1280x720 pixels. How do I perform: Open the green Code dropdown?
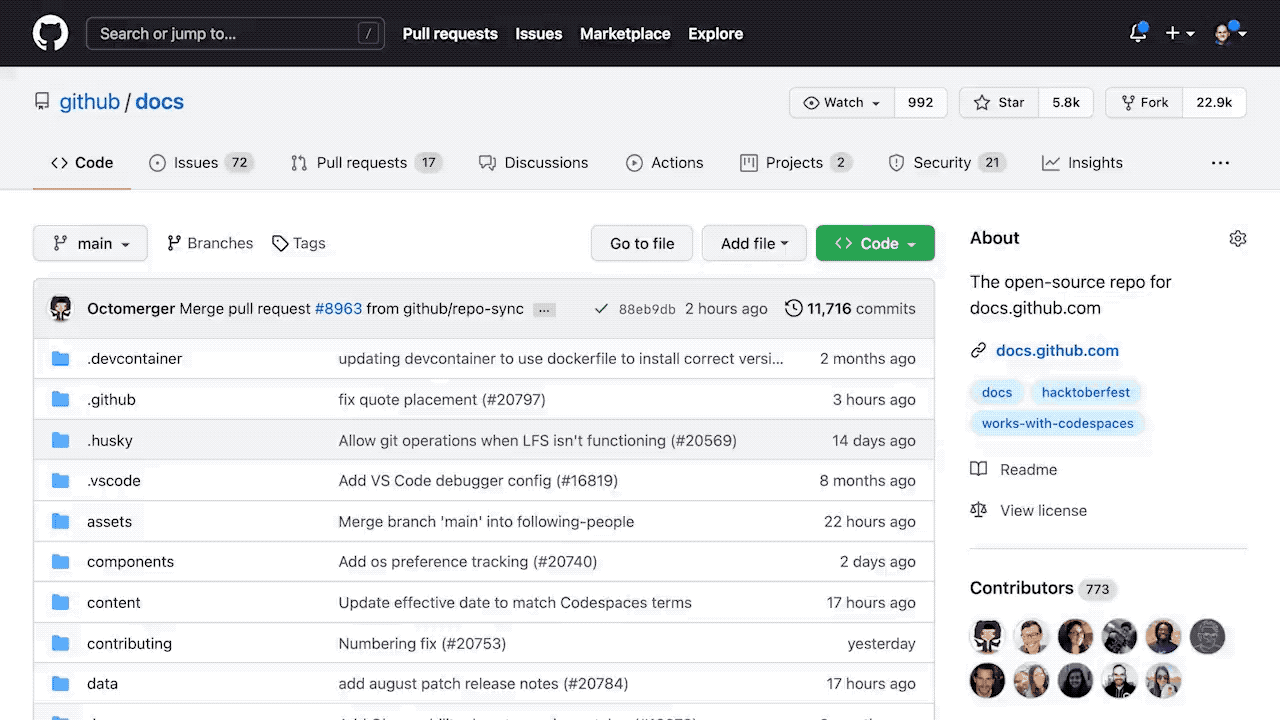pyautogui.click(x=875, y=243)
